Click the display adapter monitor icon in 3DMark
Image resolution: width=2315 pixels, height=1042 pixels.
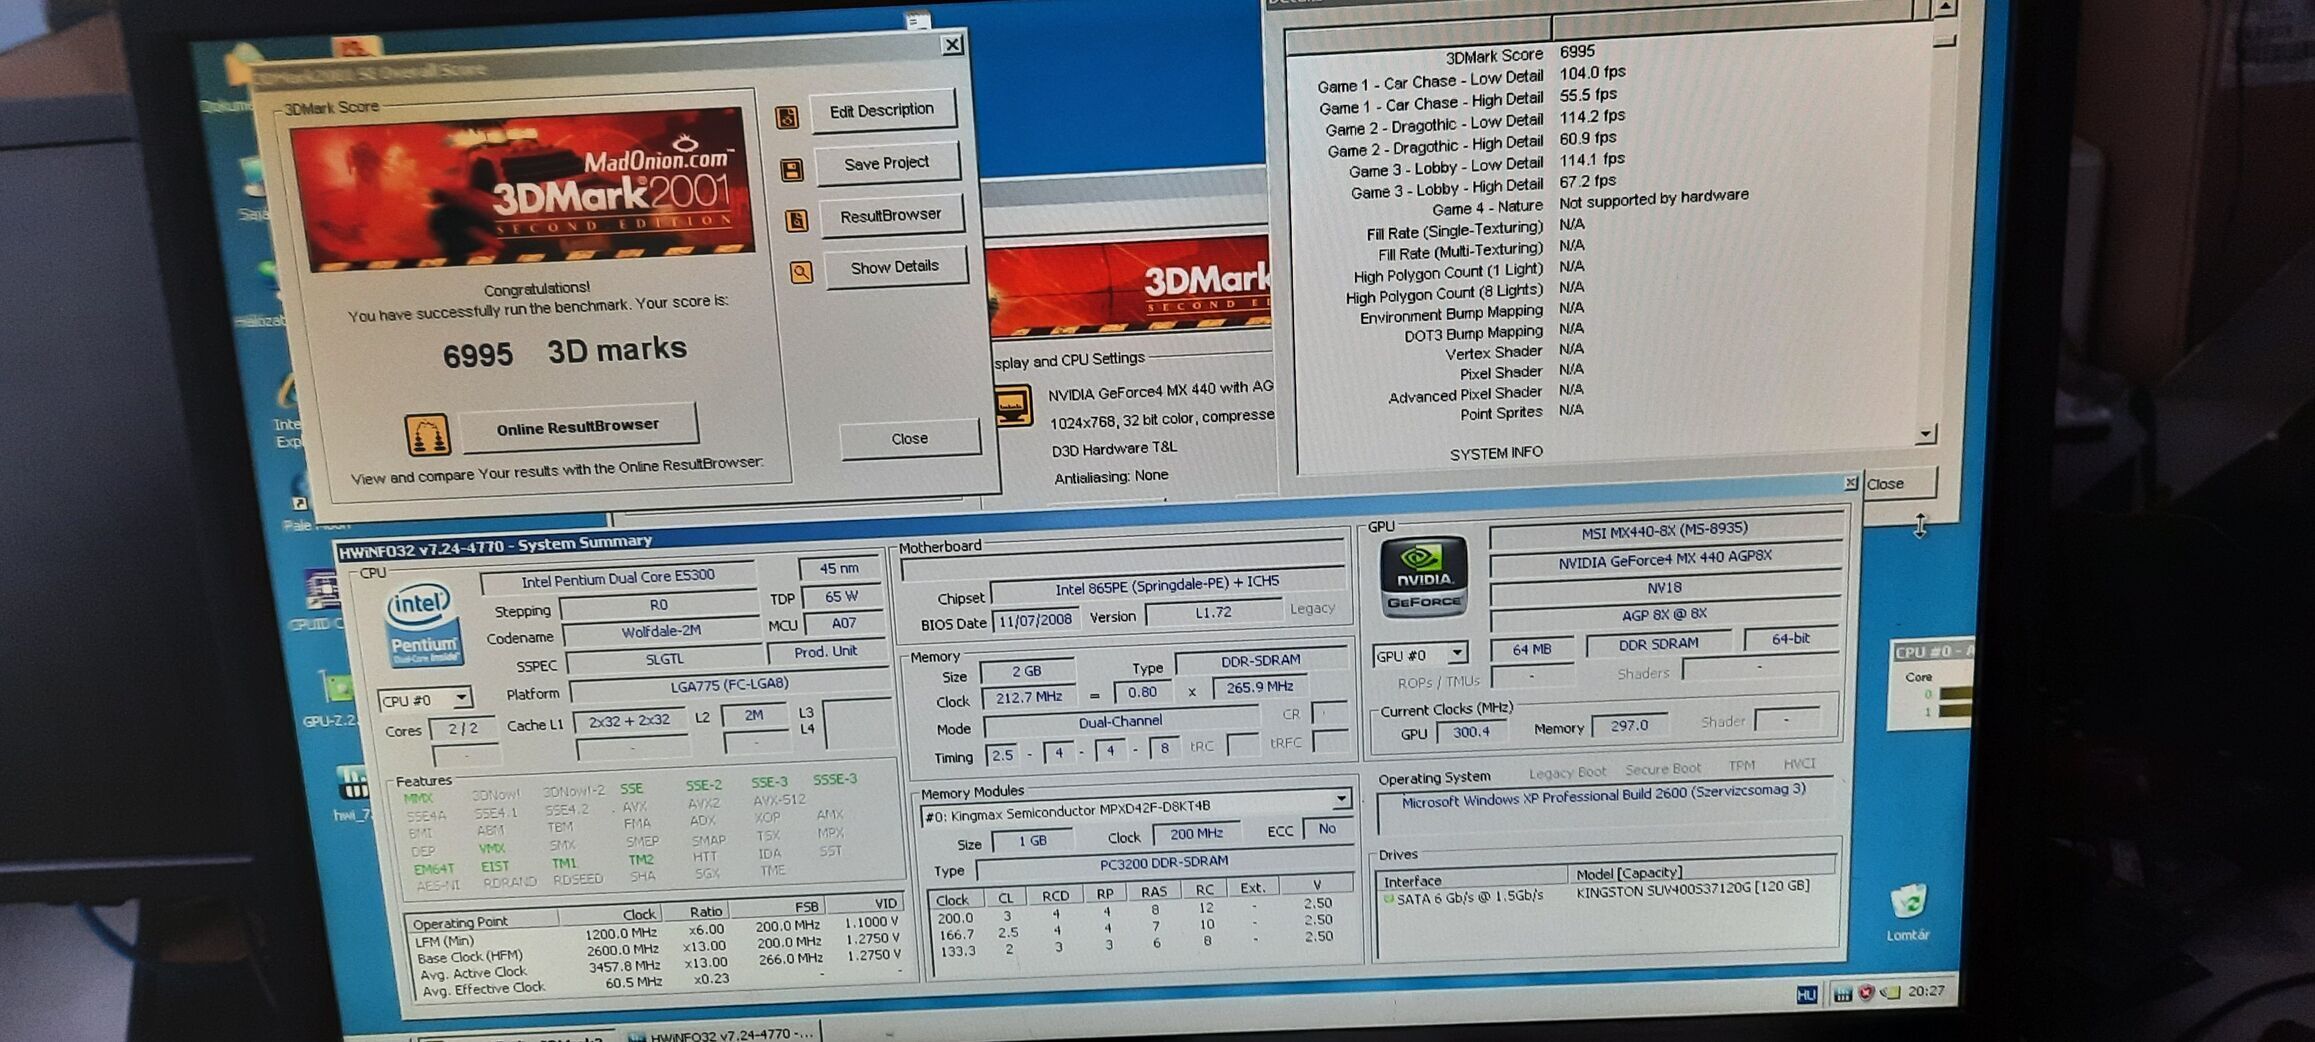[1013, 407]
